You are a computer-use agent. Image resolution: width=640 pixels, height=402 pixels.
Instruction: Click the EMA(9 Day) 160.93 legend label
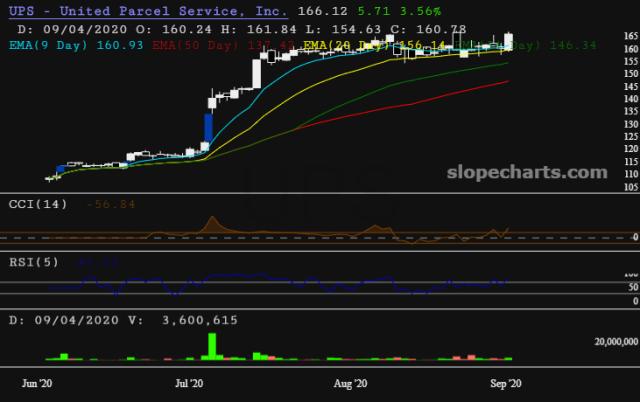pyautogui.click(x=76, y=45)
